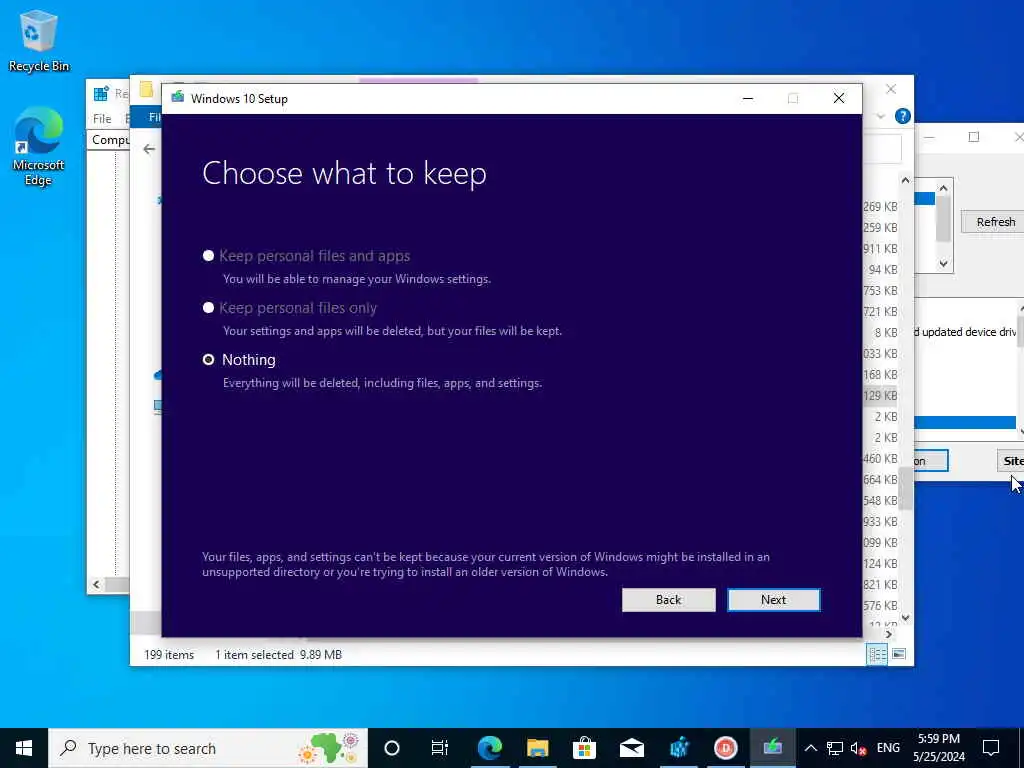The width and height of the screenshot is (1024, 768).
Task: Click '1 item selected 9.89 MB' status
Action: pyautogui.click(x=279, y=654)
